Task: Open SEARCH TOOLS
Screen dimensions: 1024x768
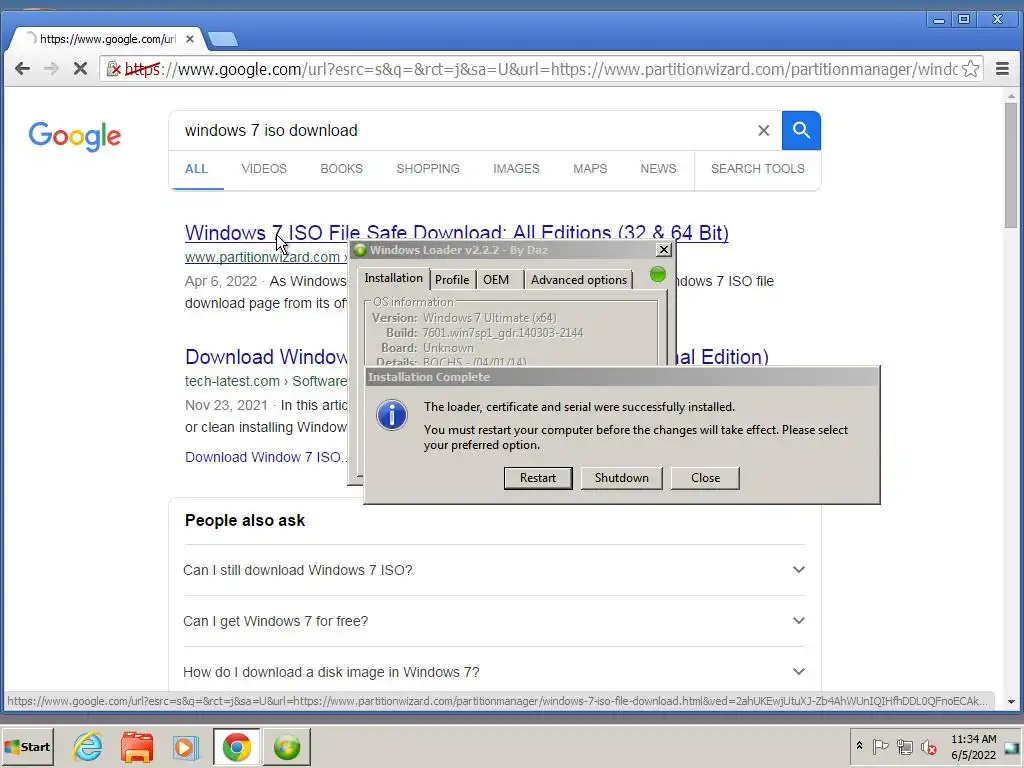Action: pyautogui.click(x=758, y=169)
